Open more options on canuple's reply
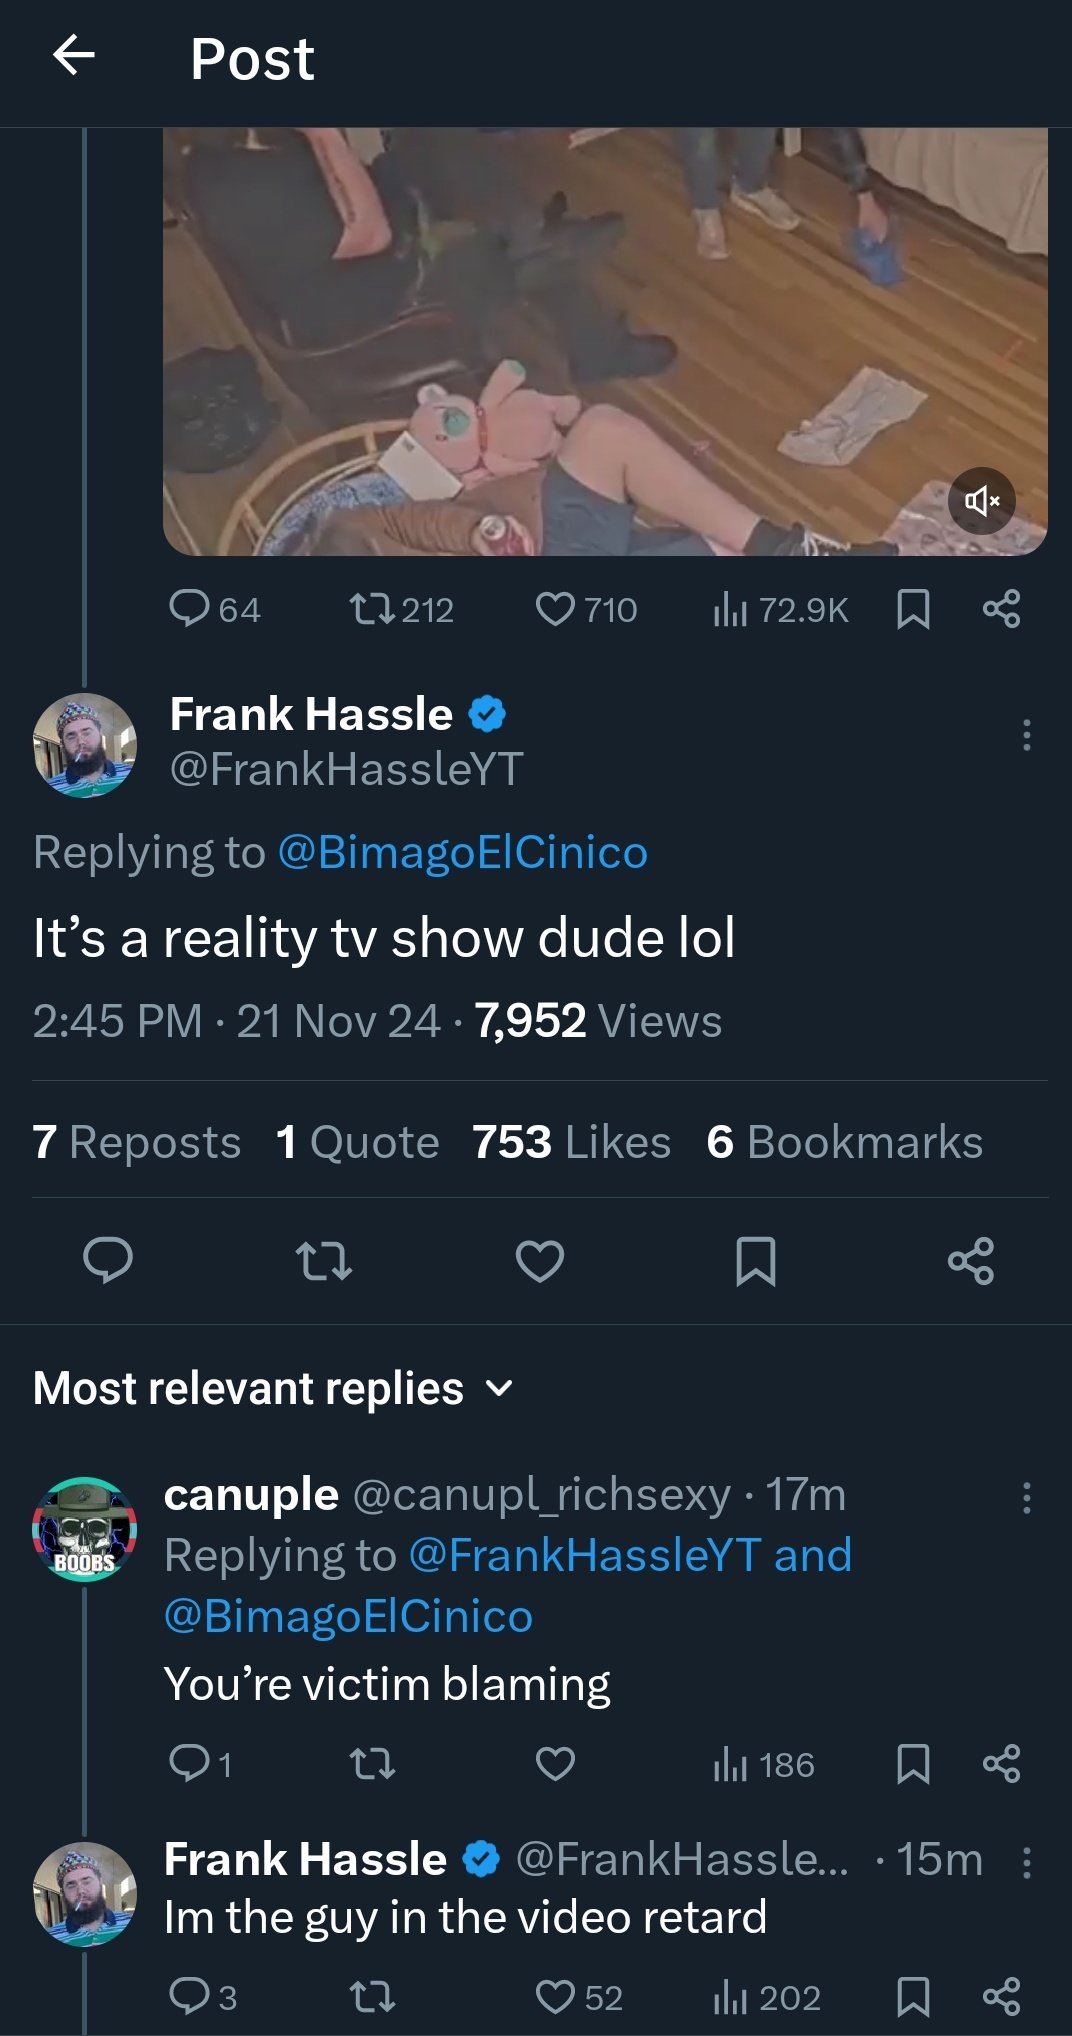The width and height of the screenshot is (1072, 2036). (1026, 1498)
